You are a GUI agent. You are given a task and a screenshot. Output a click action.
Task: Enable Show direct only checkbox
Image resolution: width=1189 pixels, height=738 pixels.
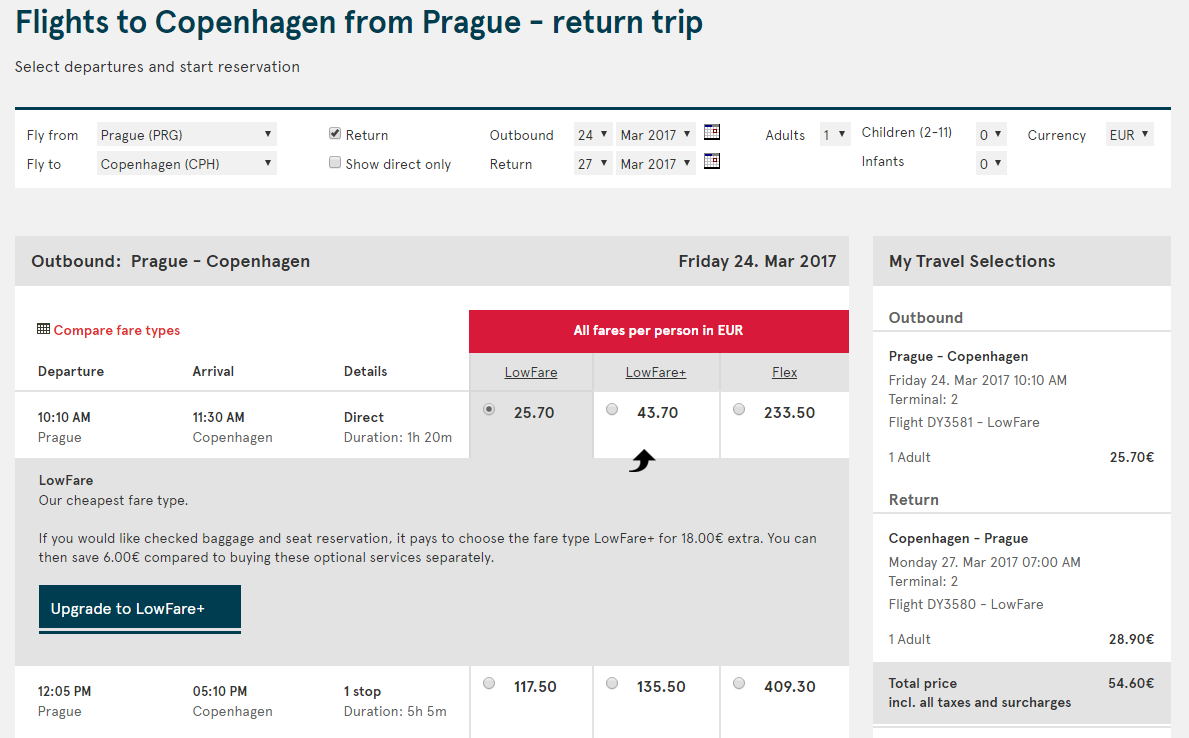point(334,162)
